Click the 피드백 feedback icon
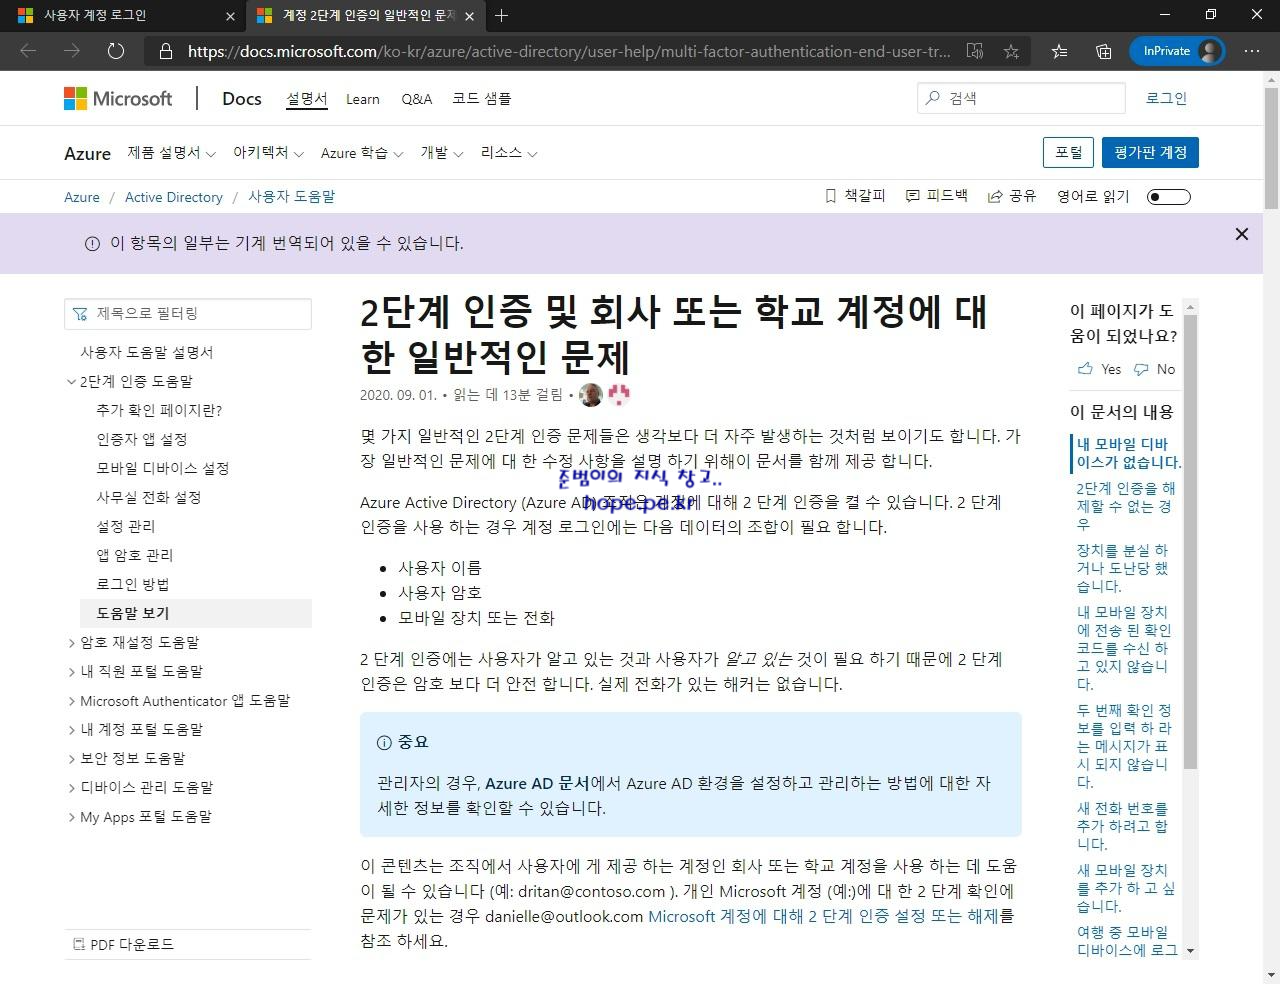The height and width of the screenshot is (984, 1280). click(x=912, y=196)
